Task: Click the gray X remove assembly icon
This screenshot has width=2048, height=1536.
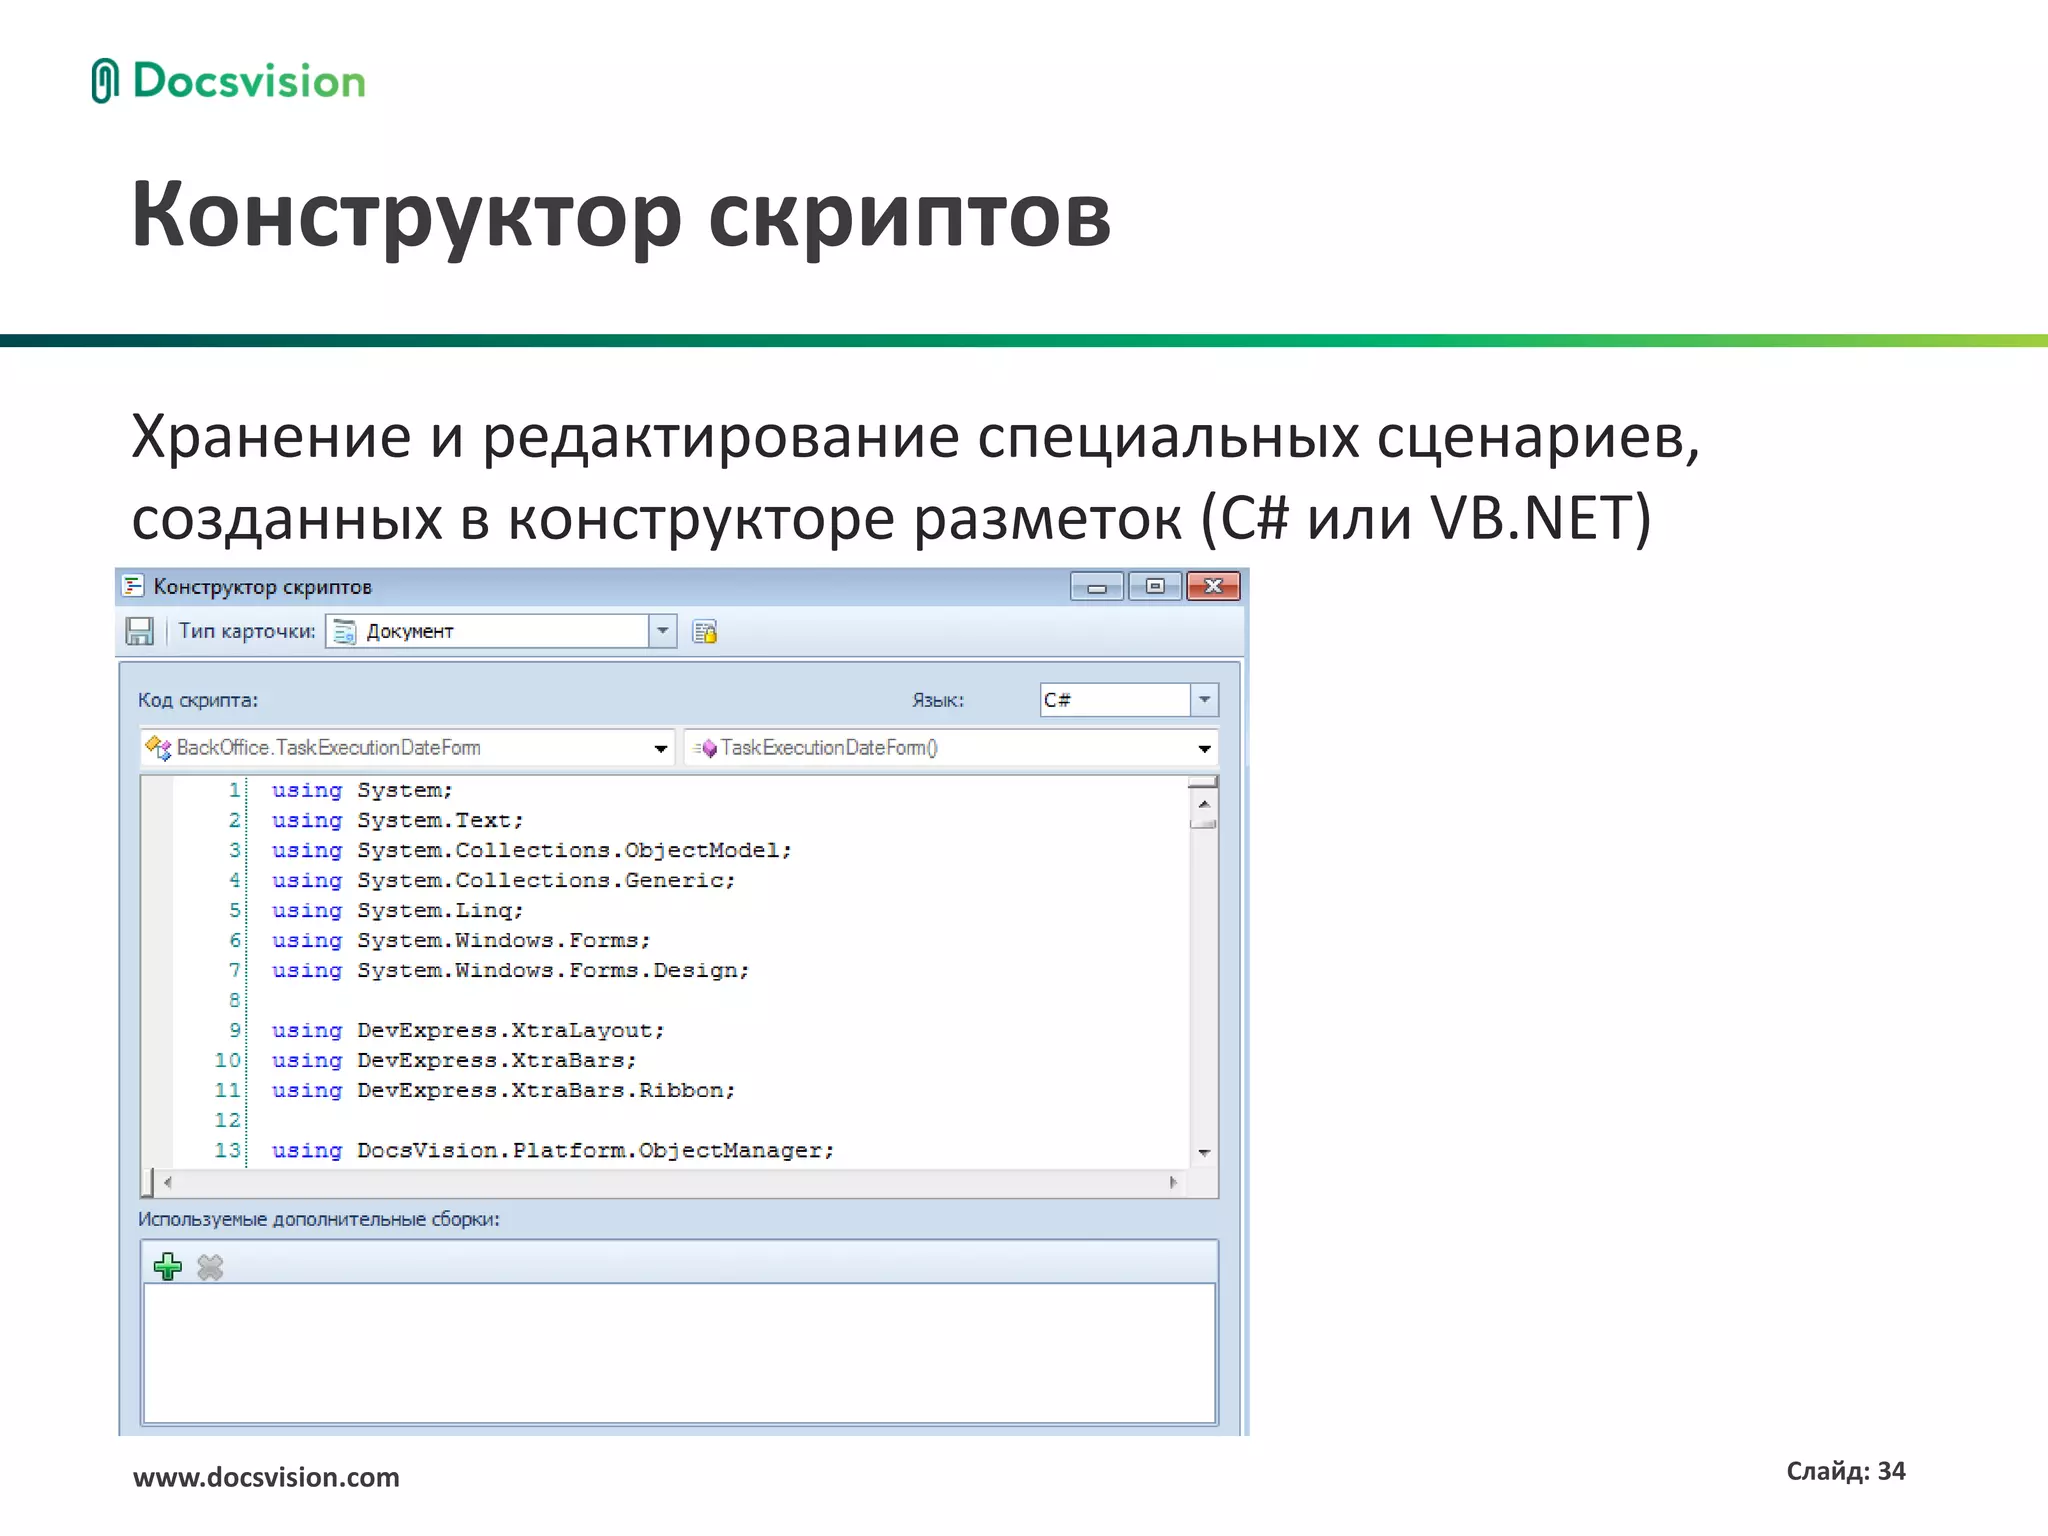Action: click(x=210, y=1267)
